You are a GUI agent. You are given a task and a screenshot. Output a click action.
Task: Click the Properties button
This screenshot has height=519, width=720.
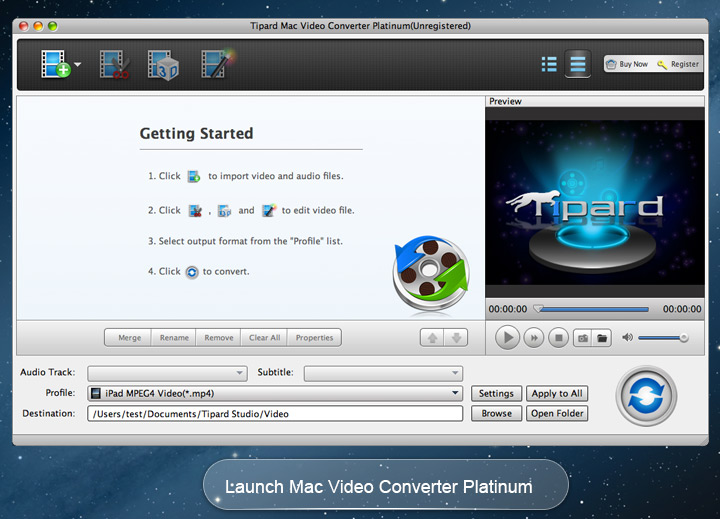pyautogui.click(x=314, y=338)
